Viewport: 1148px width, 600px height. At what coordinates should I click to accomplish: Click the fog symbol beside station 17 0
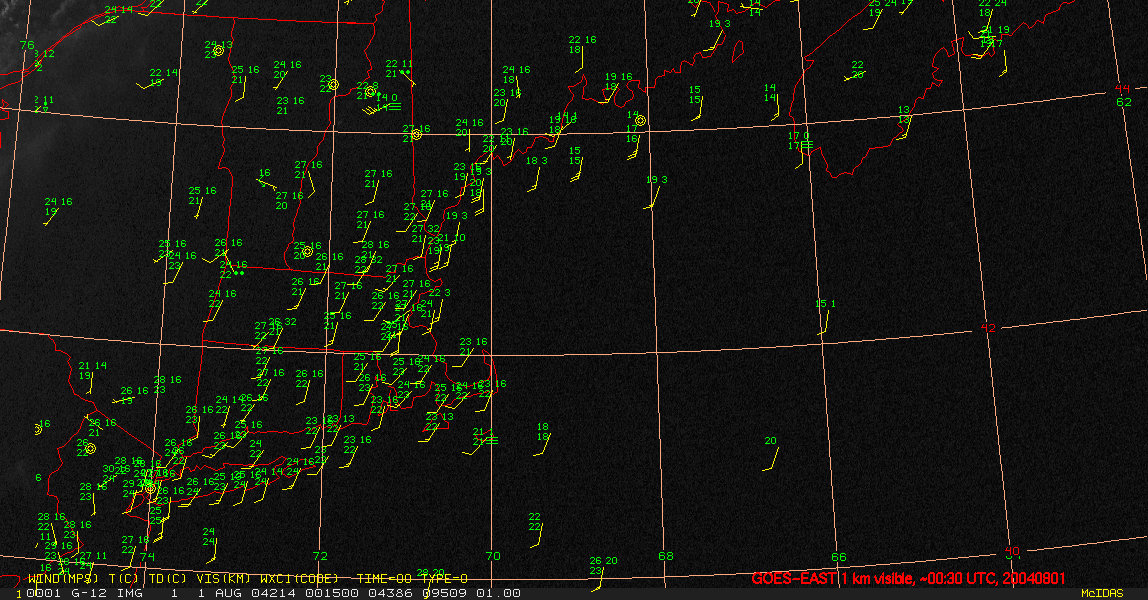(x=807, y=145)
